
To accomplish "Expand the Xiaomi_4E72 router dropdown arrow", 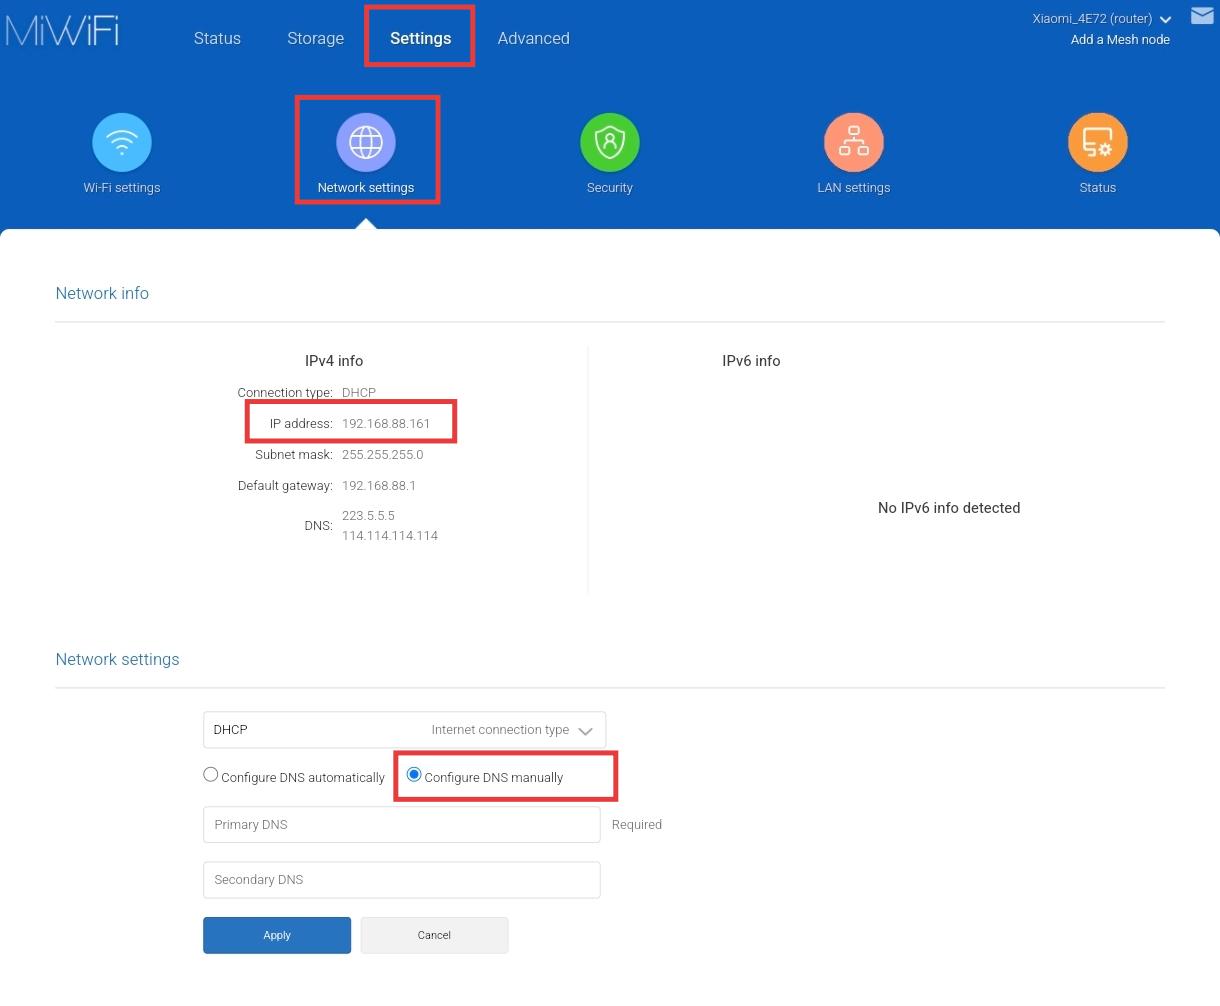I will click(1165, 20).
